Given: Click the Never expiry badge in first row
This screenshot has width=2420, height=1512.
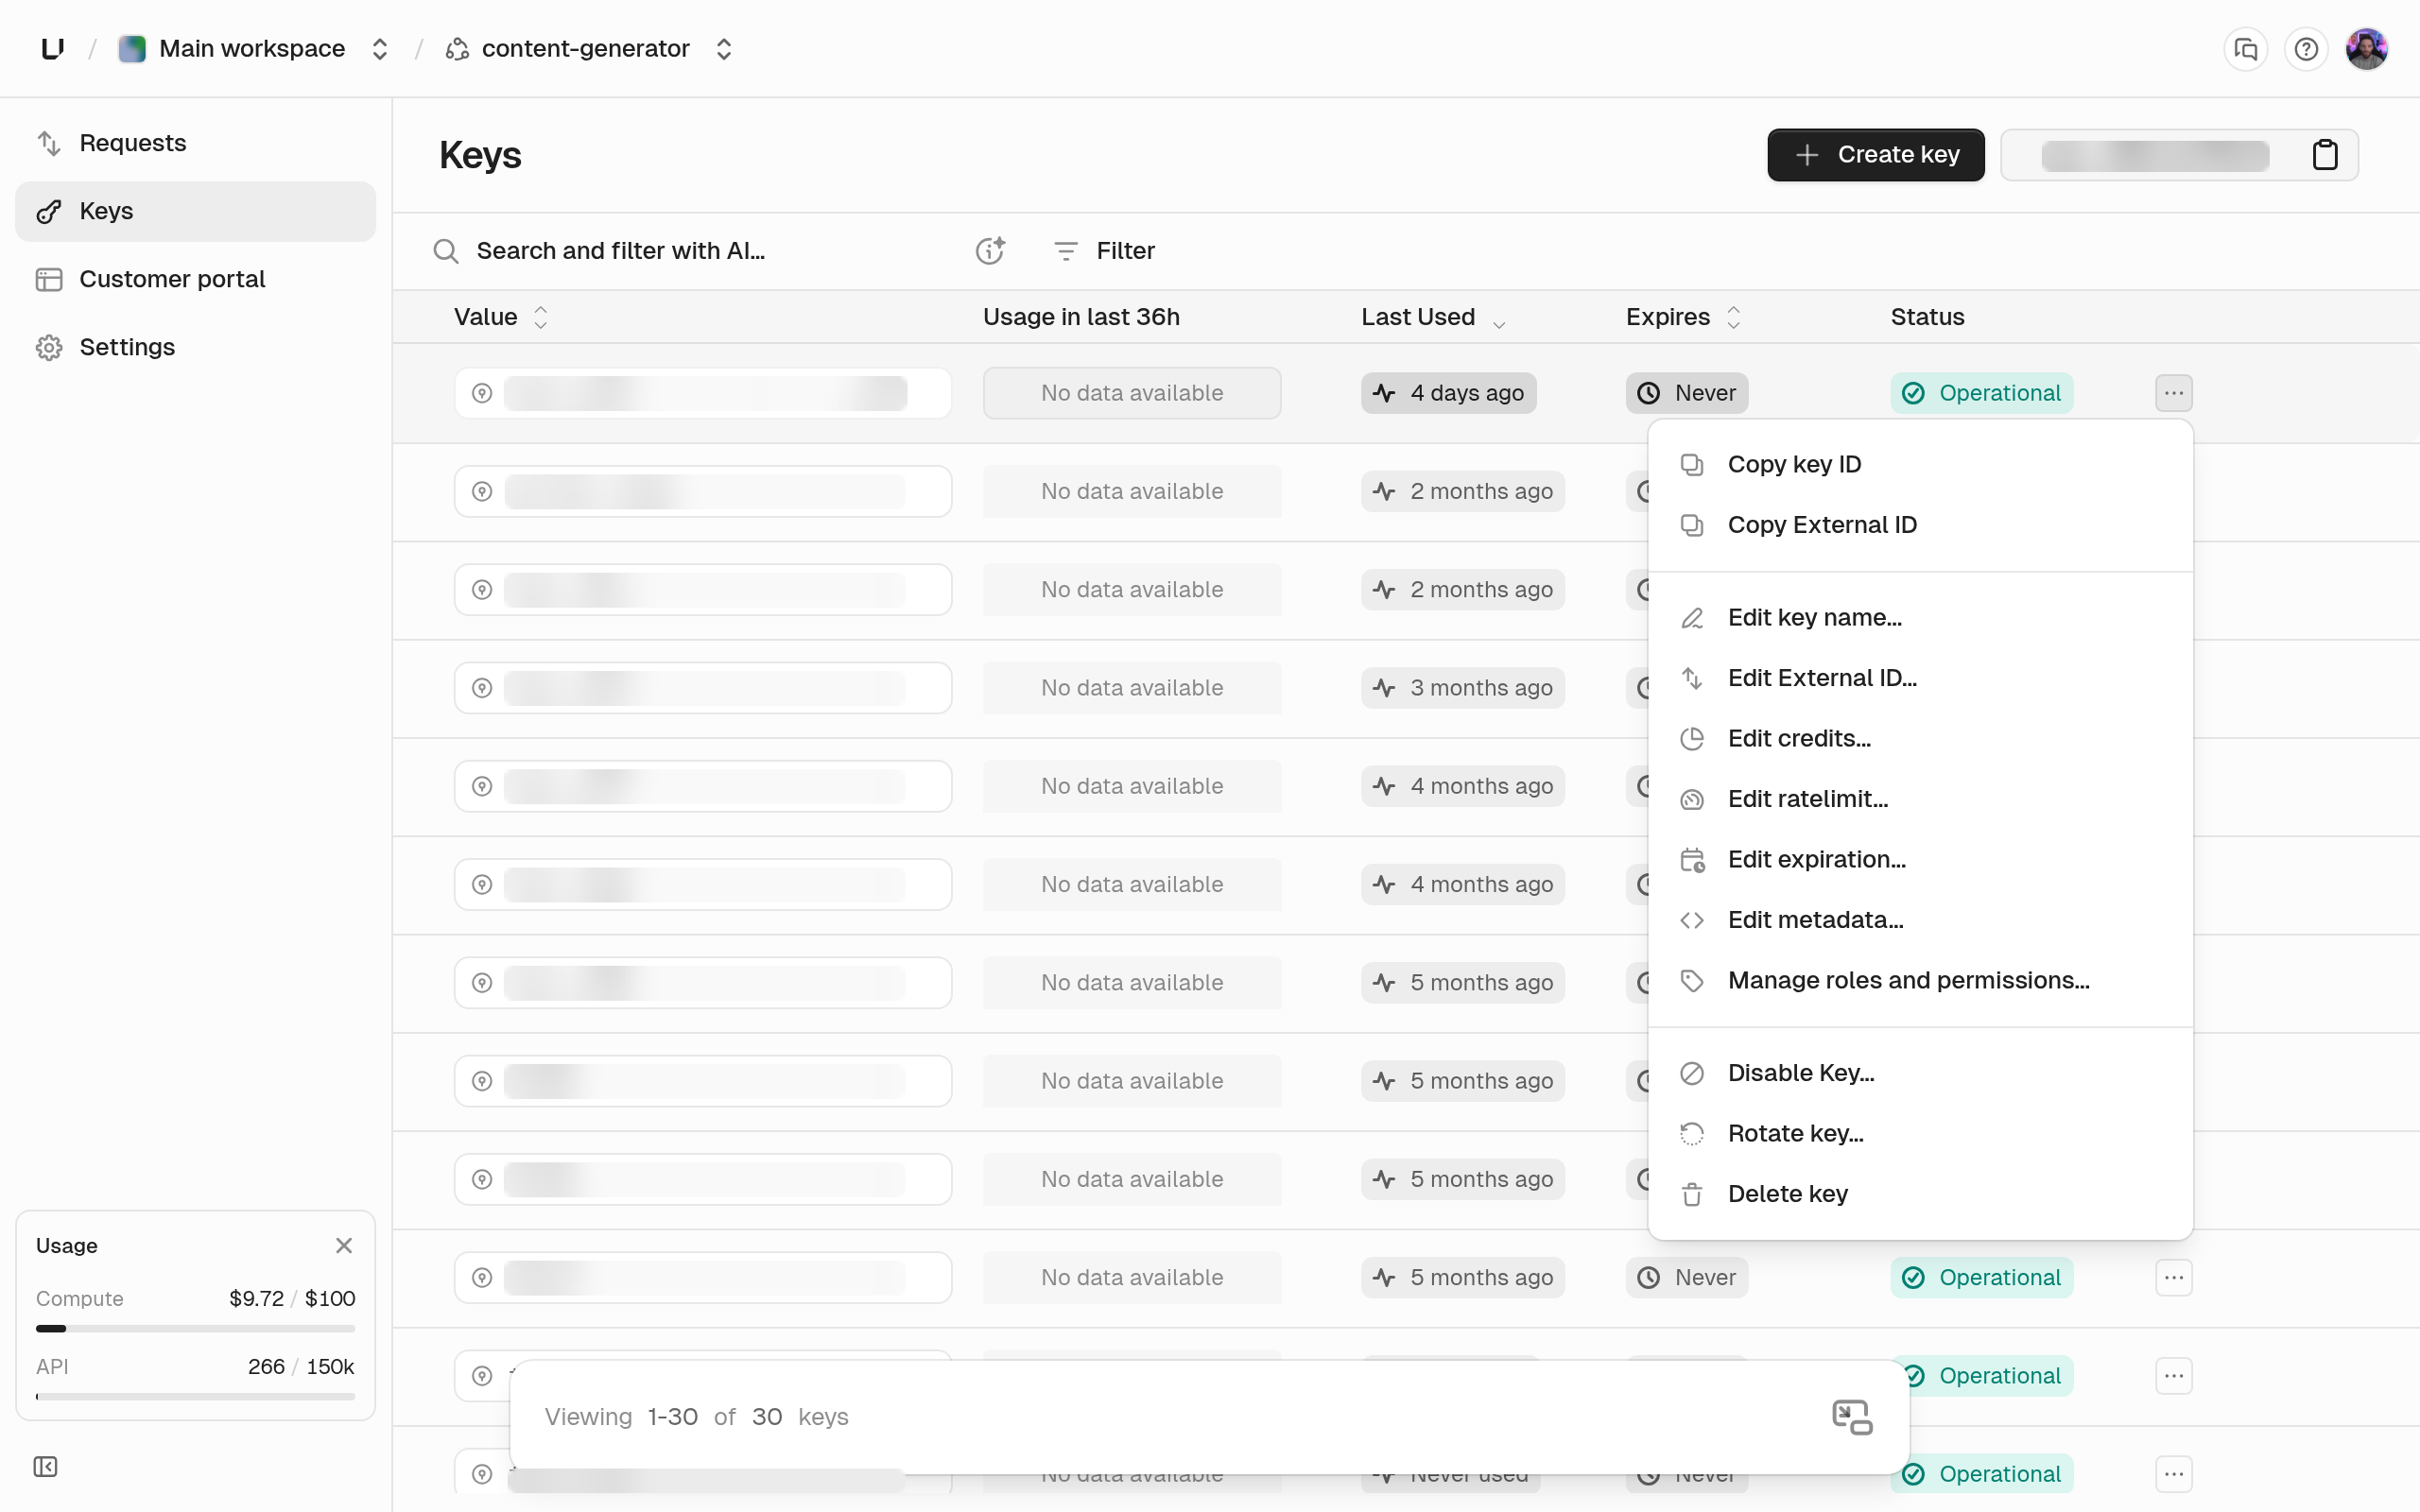Looking at the screenshot, I should pos(1687,393).
